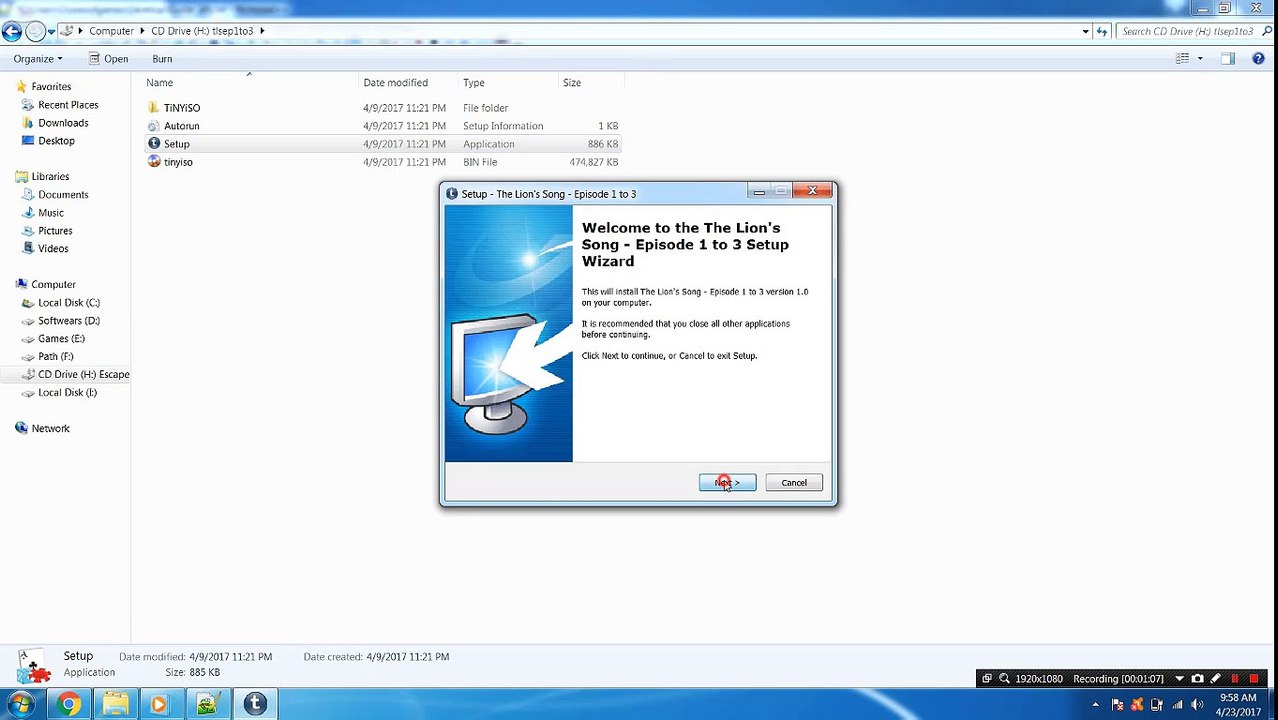Click Computer in the address breadcrumb
Screen dimensions: 1278x720
[111, 31]
